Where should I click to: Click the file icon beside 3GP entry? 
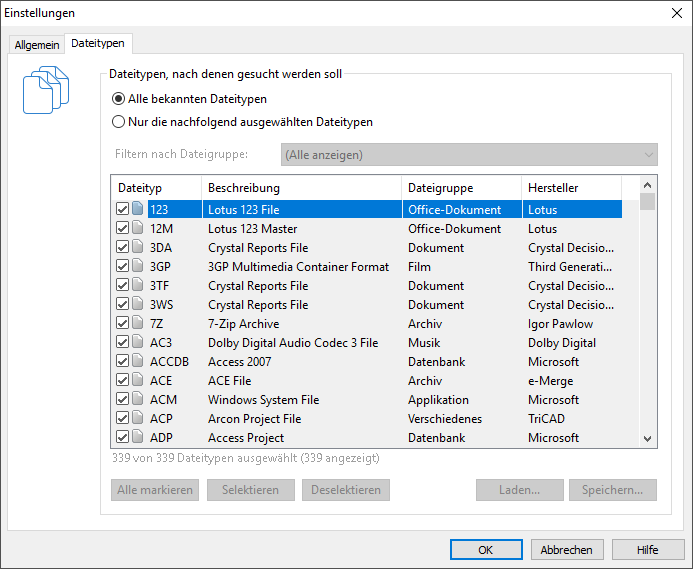click(138, 267)
